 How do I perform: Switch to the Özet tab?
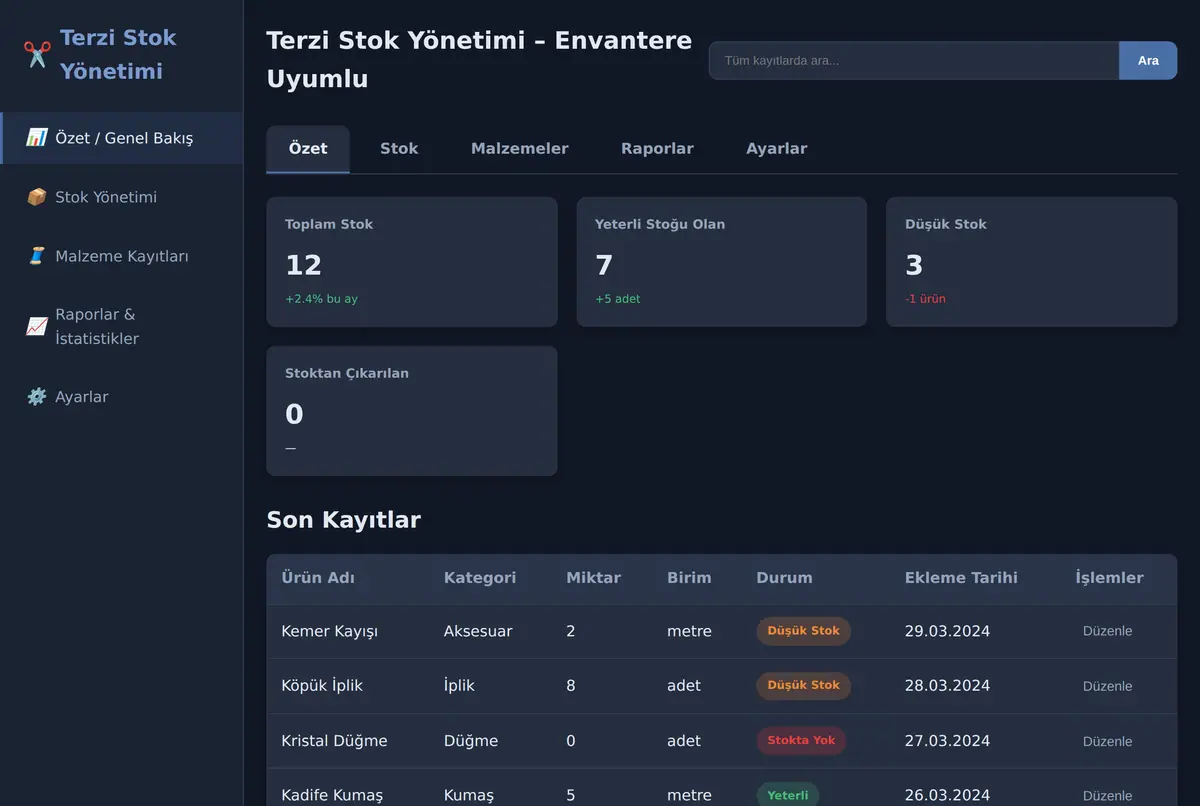(x=308, y=149)
